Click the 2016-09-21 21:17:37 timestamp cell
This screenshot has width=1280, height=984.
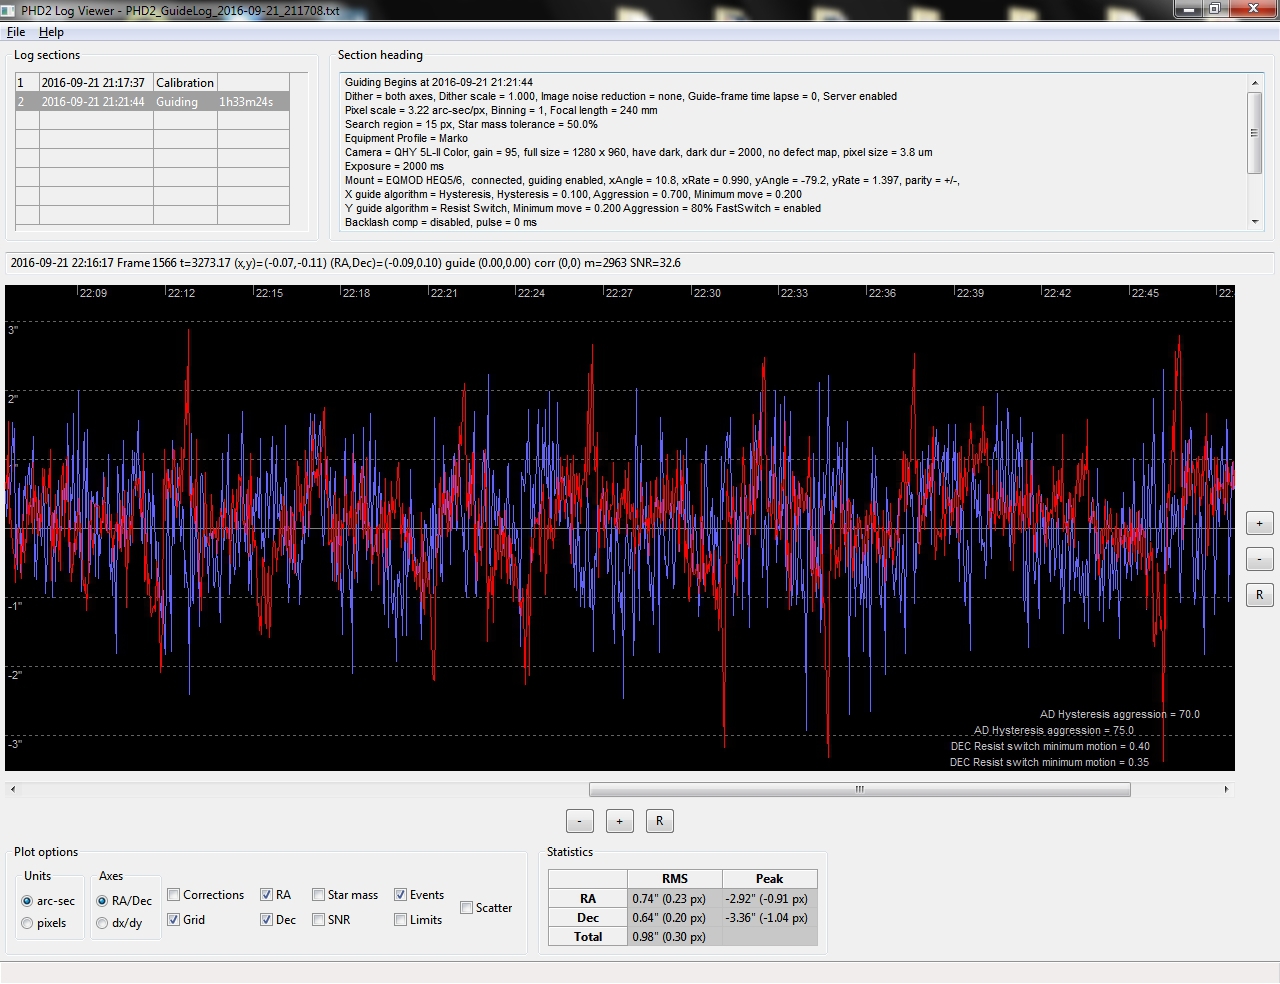coord(93,83)
